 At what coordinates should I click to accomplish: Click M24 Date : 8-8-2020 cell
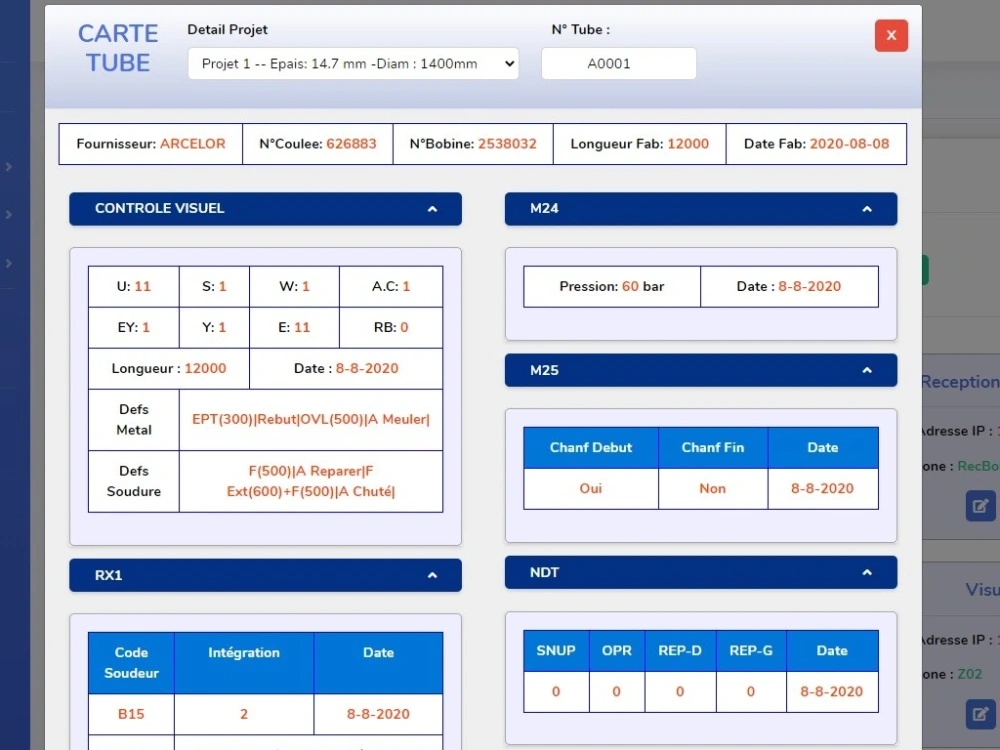point(790,286)
